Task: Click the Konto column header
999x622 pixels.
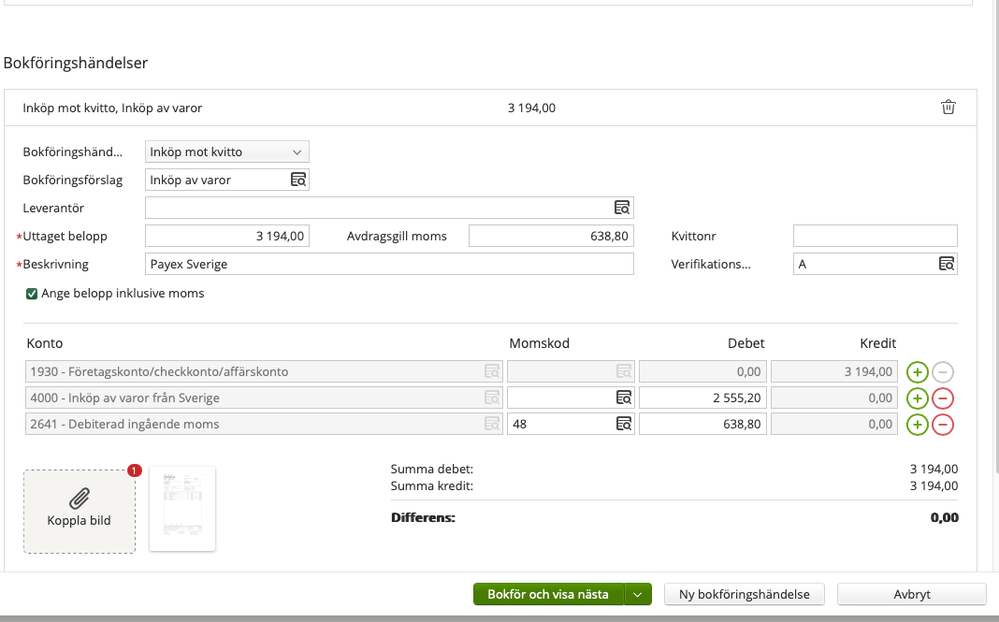Action: [x=45, y=343]
